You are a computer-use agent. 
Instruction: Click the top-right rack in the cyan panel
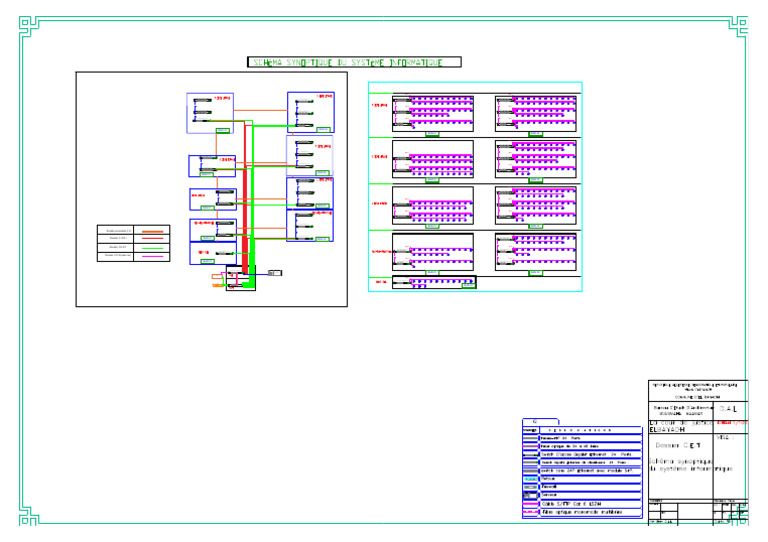(535, 113)
